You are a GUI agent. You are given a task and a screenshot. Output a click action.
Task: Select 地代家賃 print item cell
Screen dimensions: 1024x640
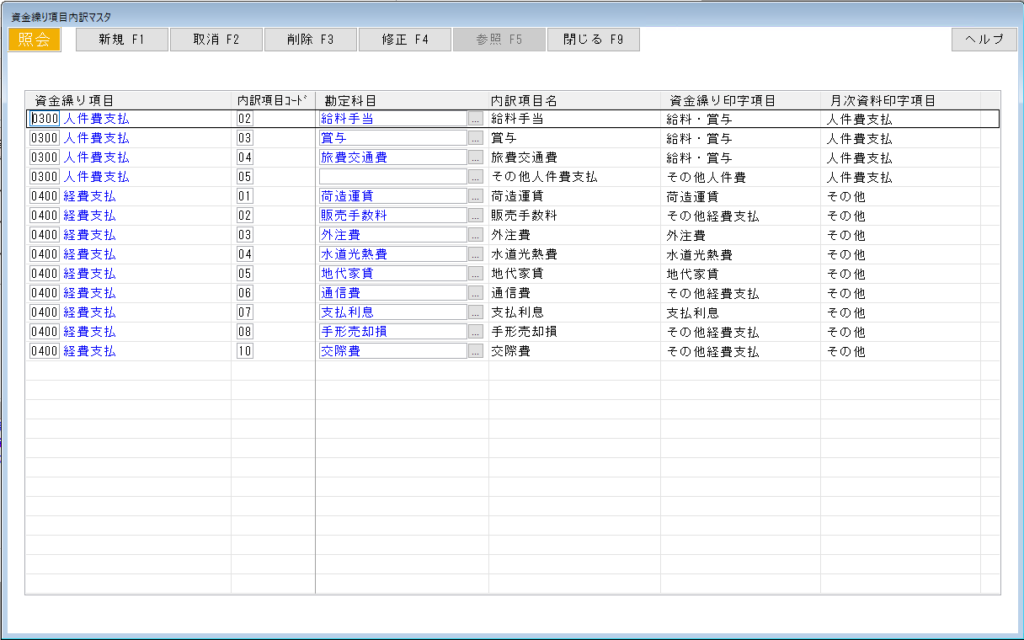point(741,274)
